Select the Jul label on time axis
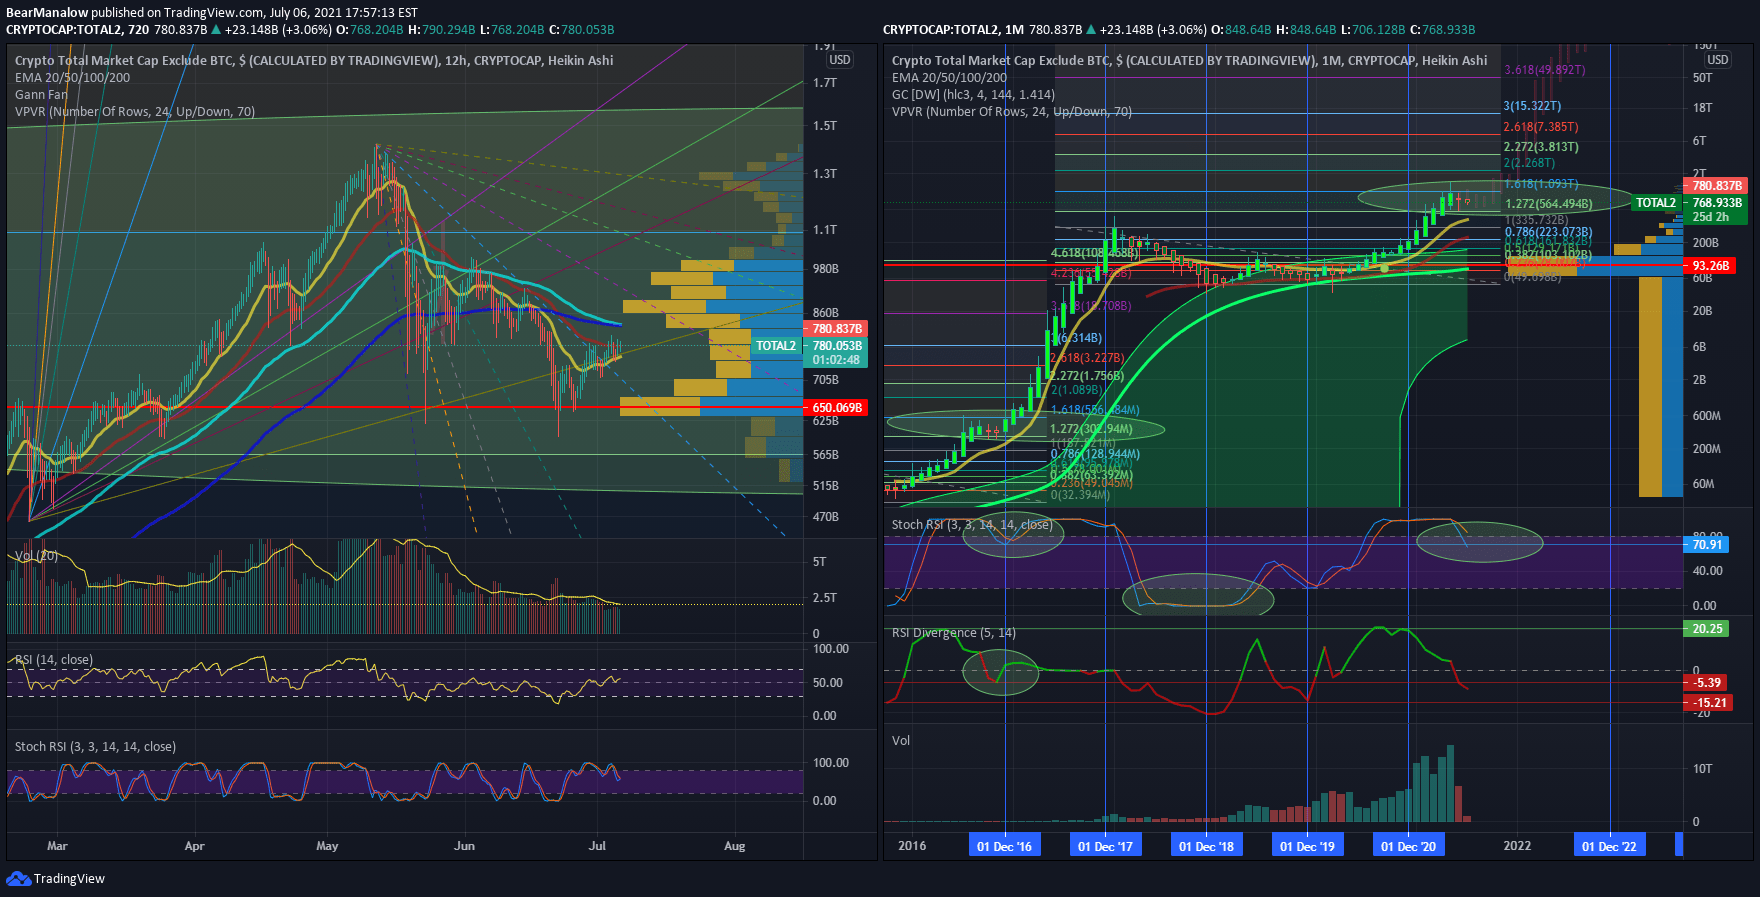This screenshot has width=1760, height=897. 597,846
